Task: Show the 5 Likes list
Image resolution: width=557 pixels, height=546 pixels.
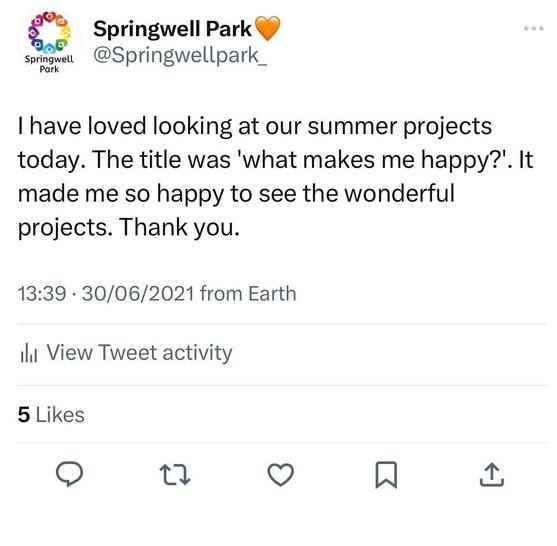Action: (x=51, y=415)
